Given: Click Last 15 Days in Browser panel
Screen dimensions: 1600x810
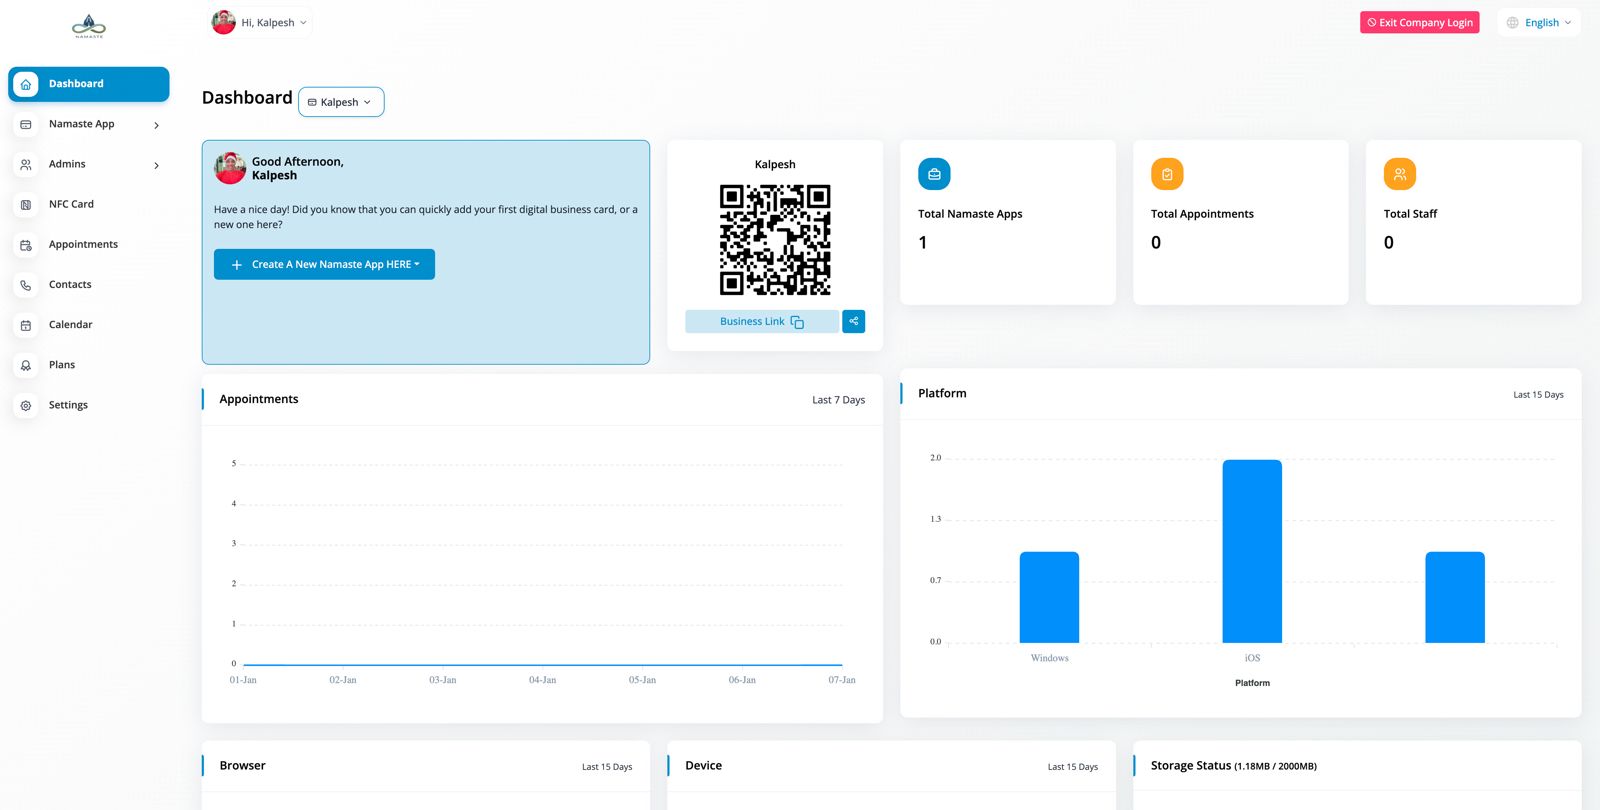Looking at the screenshot, I should click(607, 767).
